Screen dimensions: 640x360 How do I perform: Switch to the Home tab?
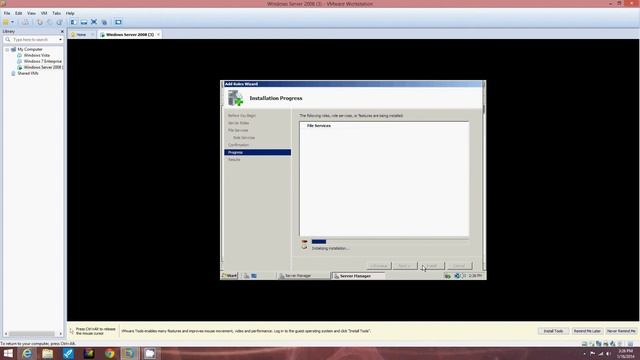(80, 35)
